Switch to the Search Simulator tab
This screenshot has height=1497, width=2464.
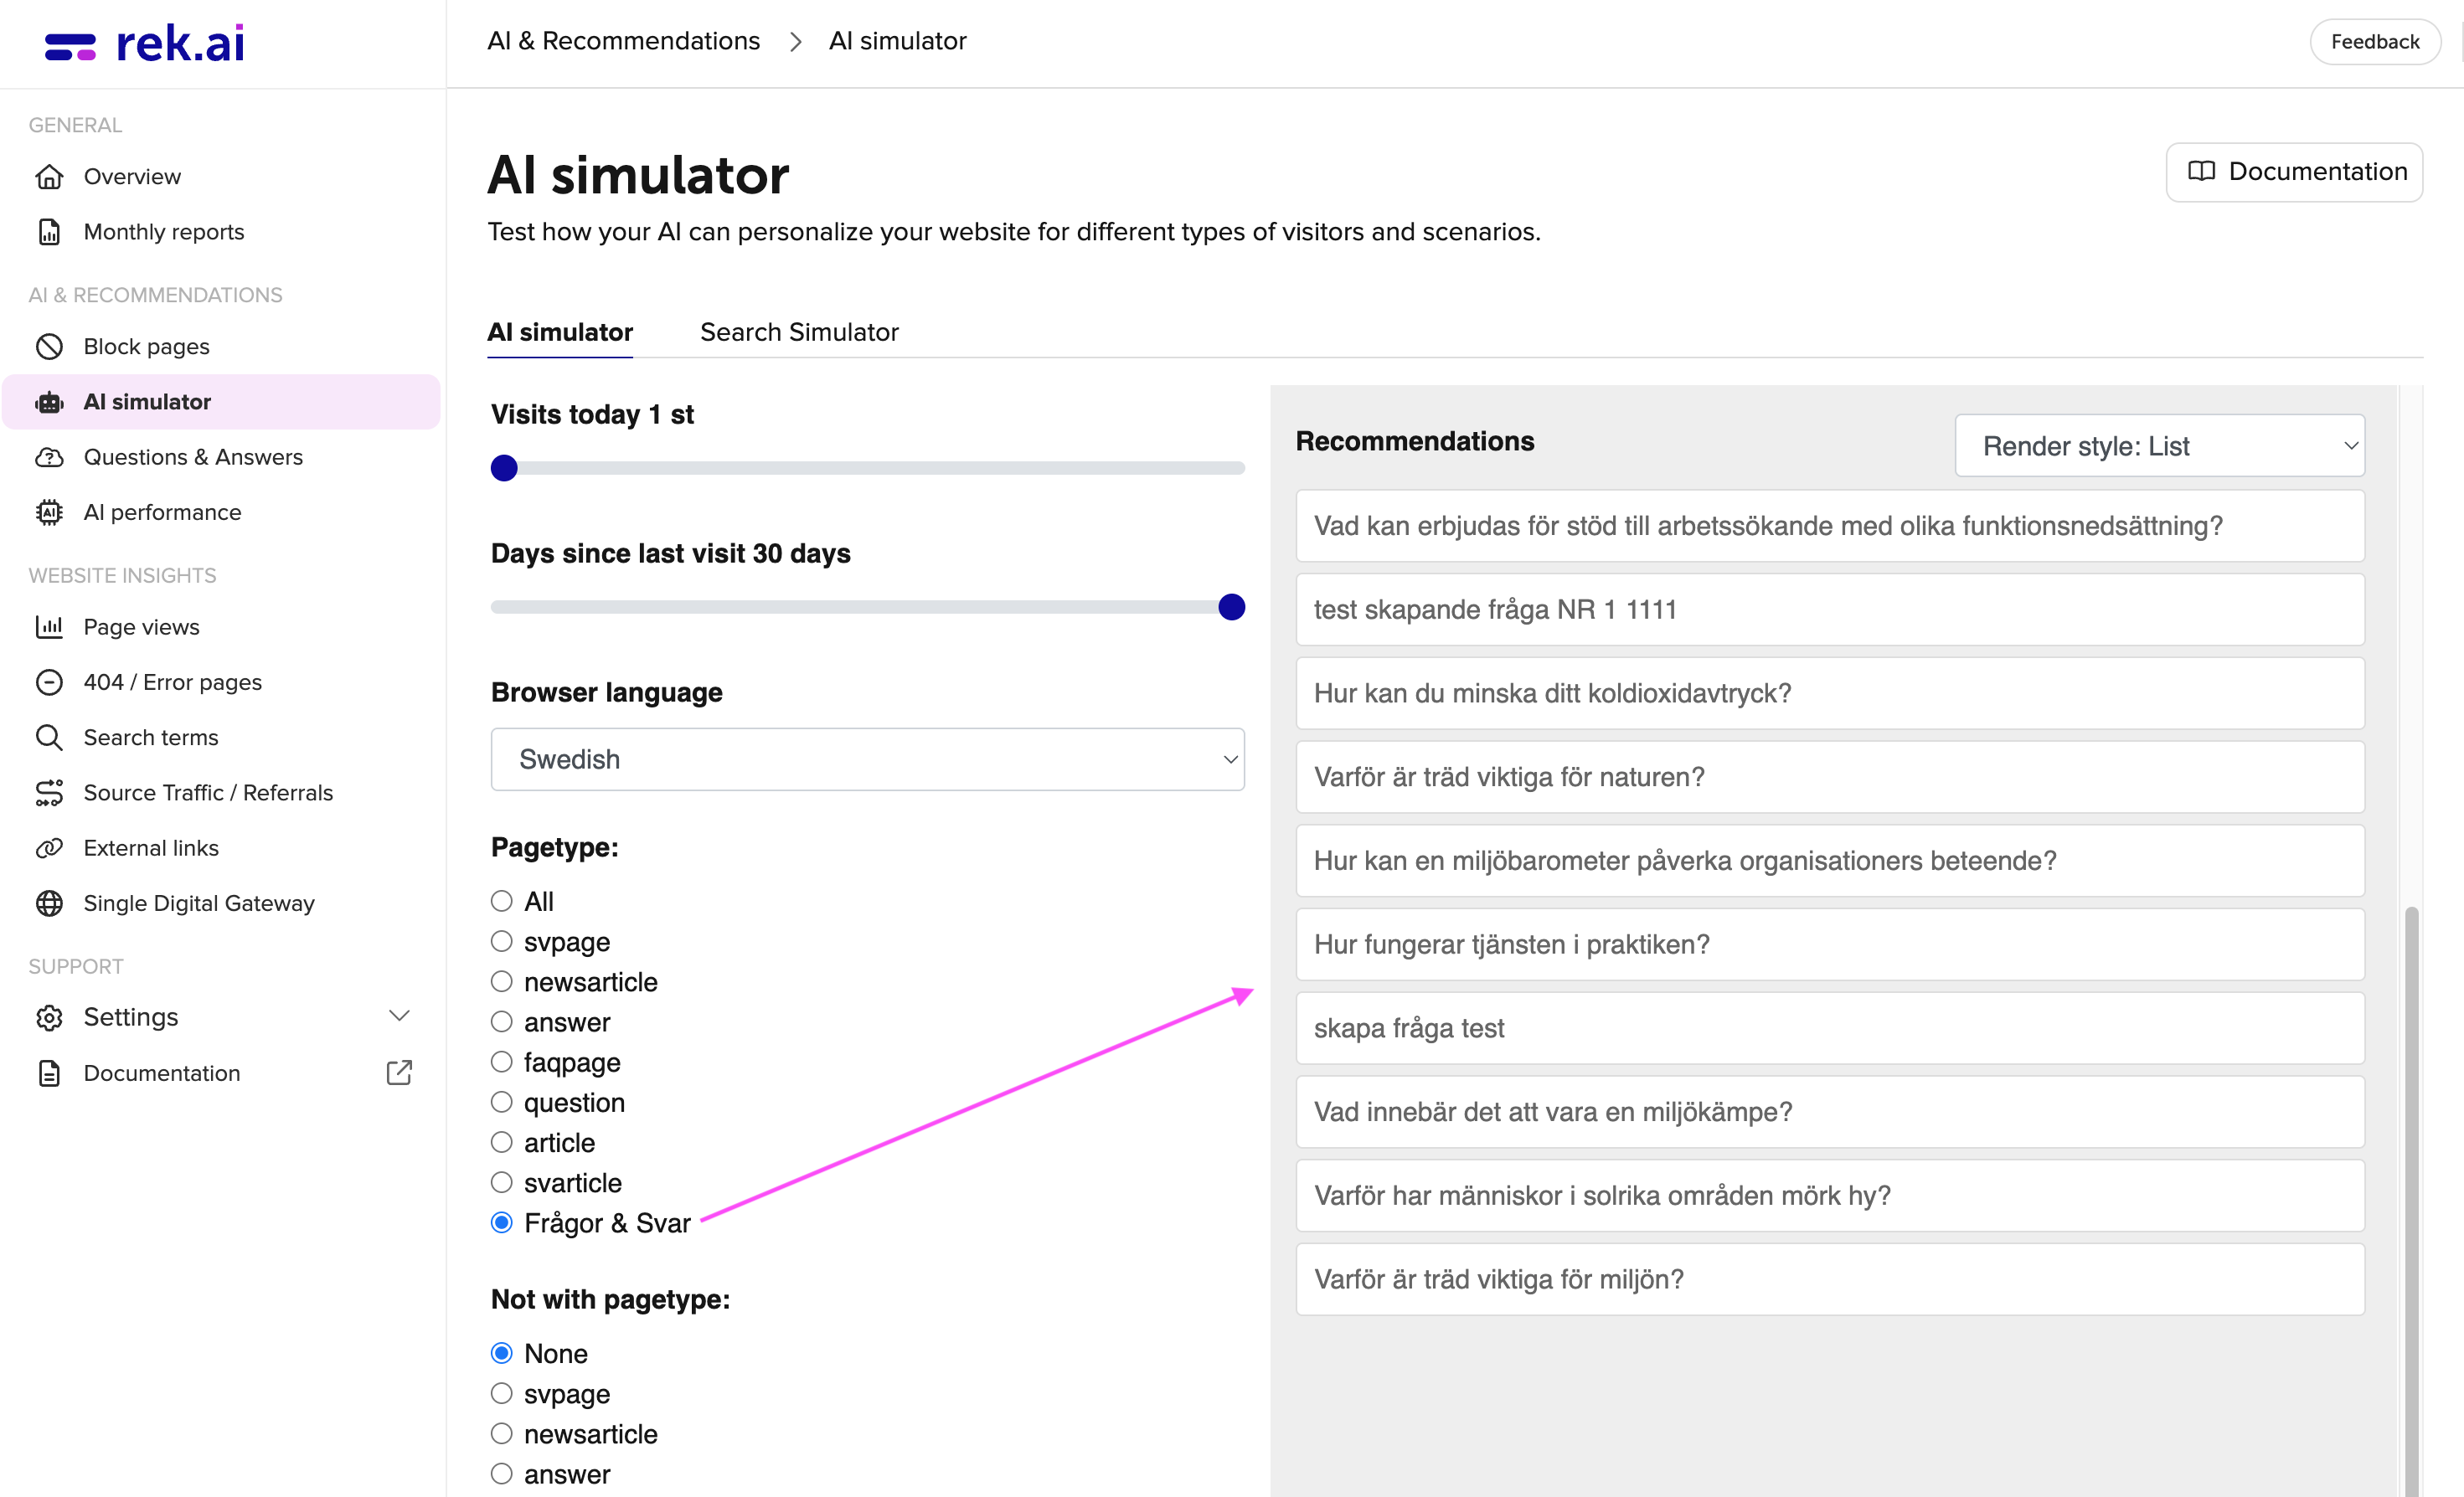(799, 331)
